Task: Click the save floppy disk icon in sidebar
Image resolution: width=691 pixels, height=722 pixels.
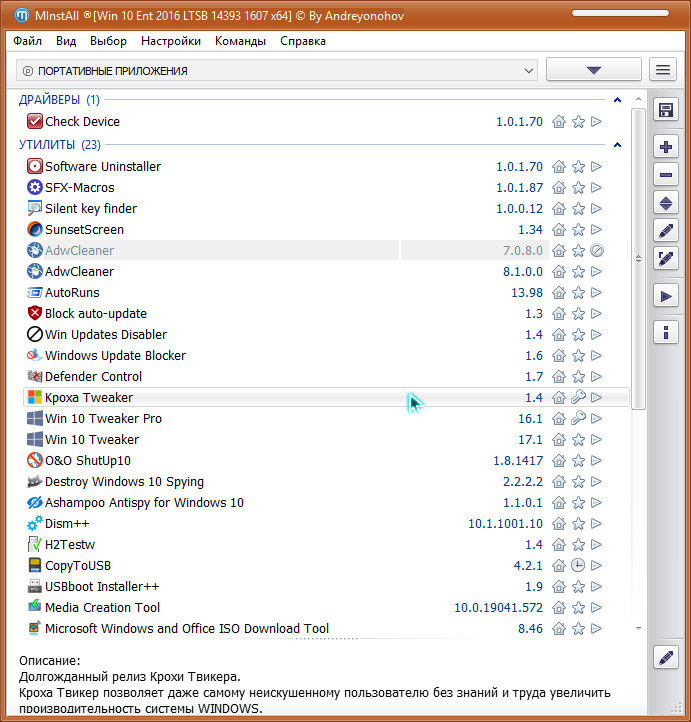Action: [x=666, y=110]
